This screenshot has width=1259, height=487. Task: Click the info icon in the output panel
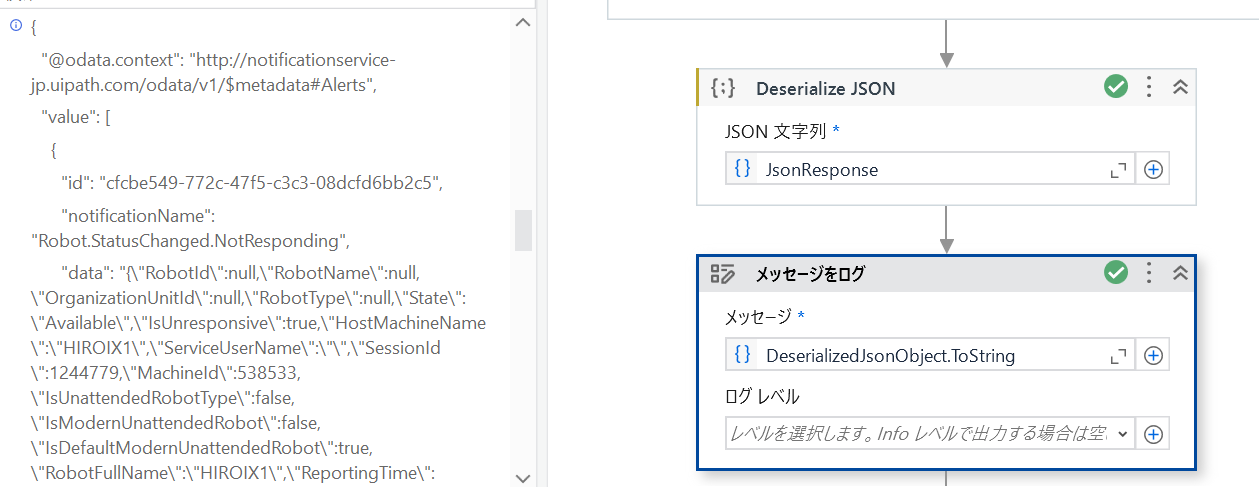[x=15, y=25]
